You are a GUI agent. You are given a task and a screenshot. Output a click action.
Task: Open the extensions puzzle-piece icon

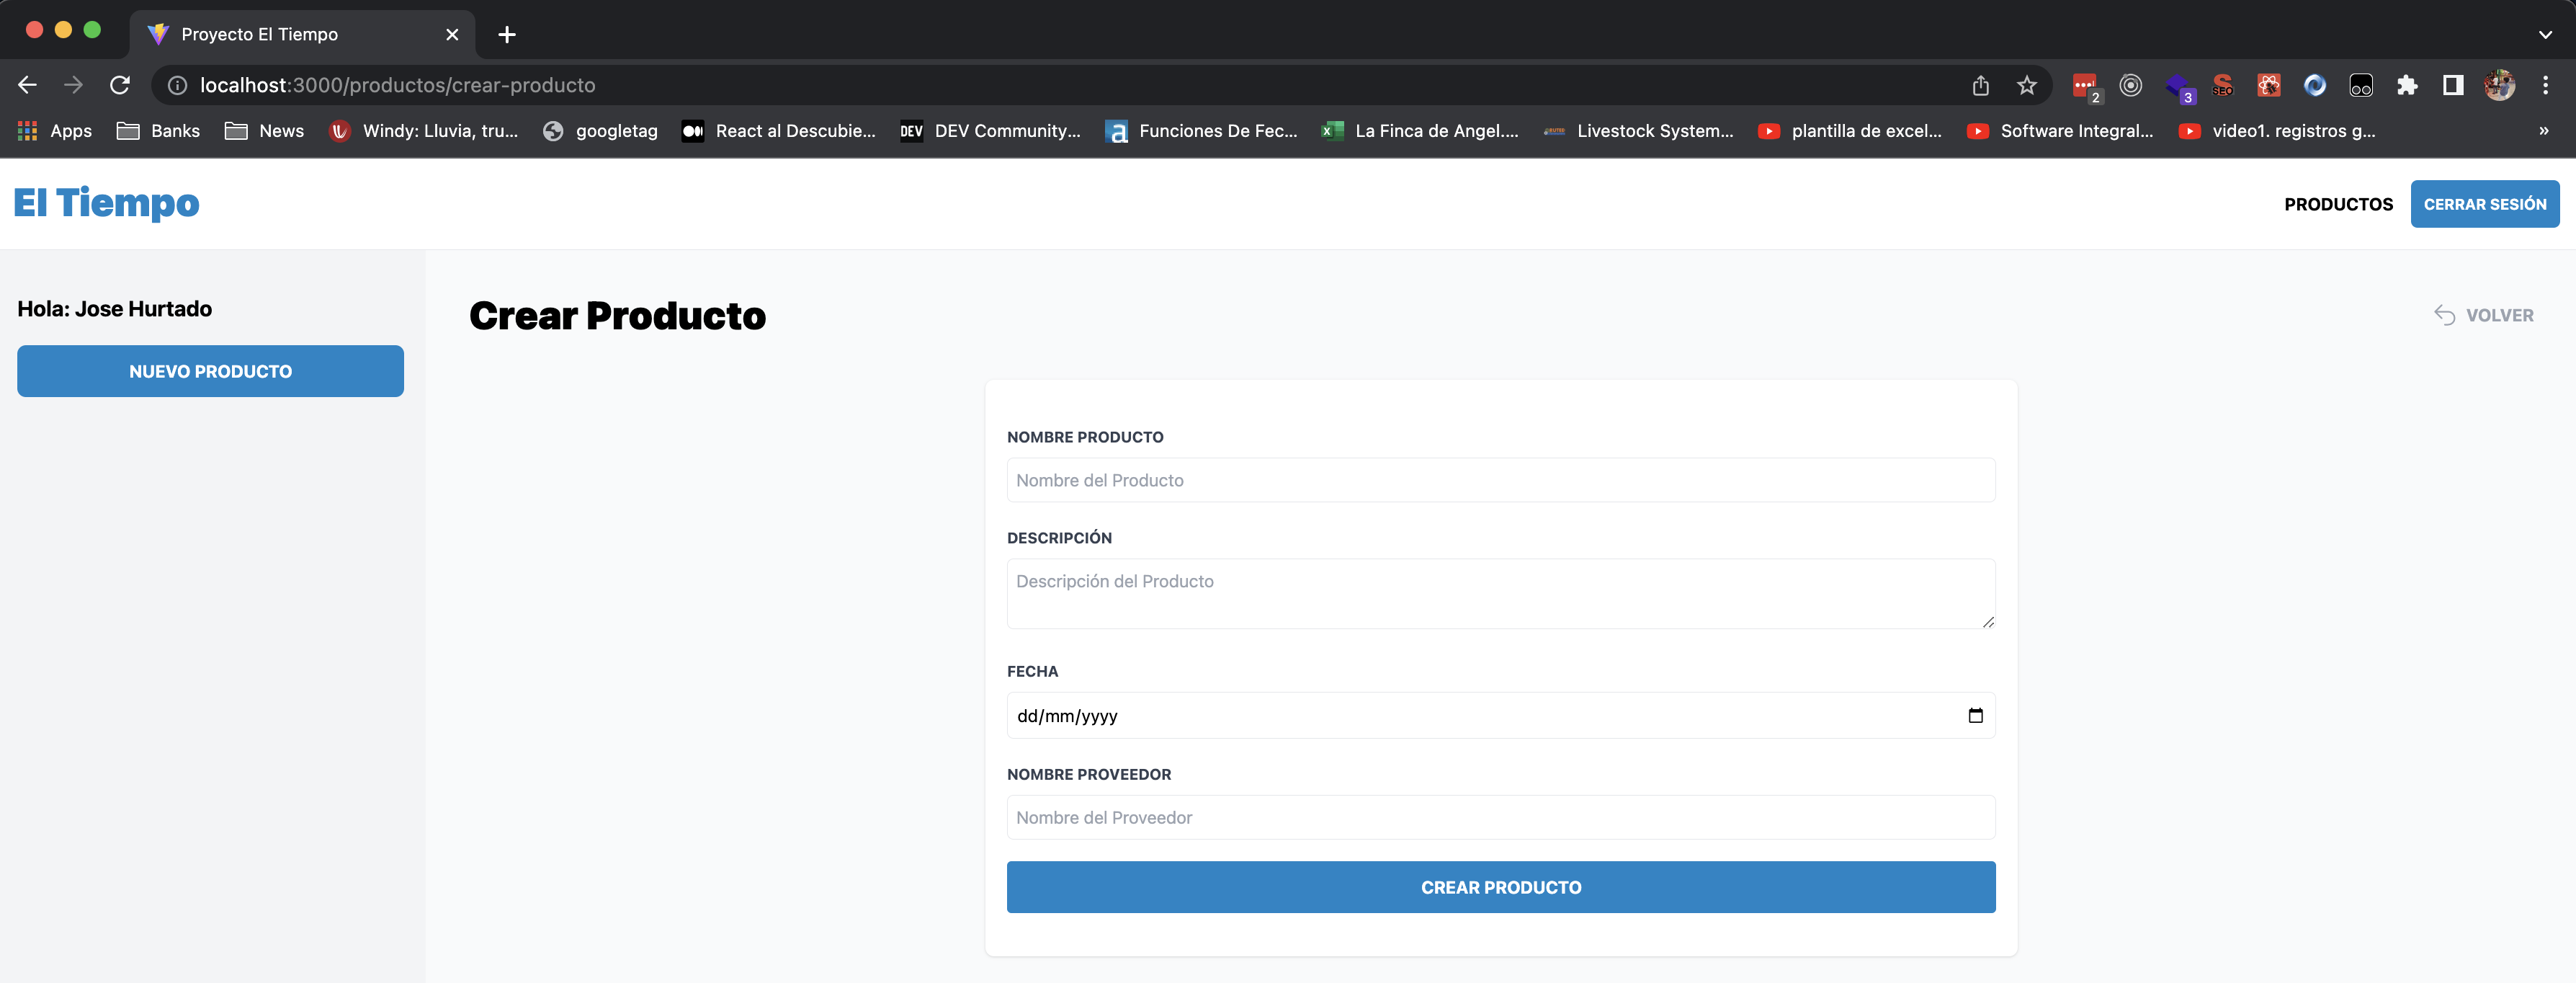(x=2407, y=85)
